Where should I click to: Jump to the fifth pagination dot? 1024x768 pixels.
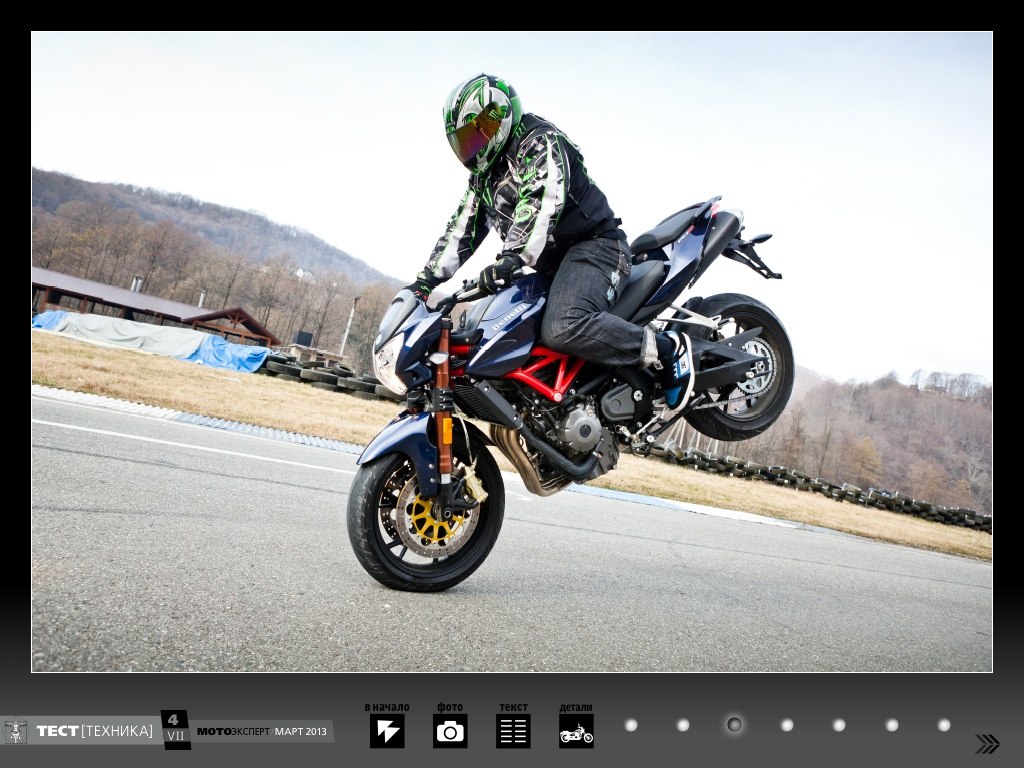point(839,725)
